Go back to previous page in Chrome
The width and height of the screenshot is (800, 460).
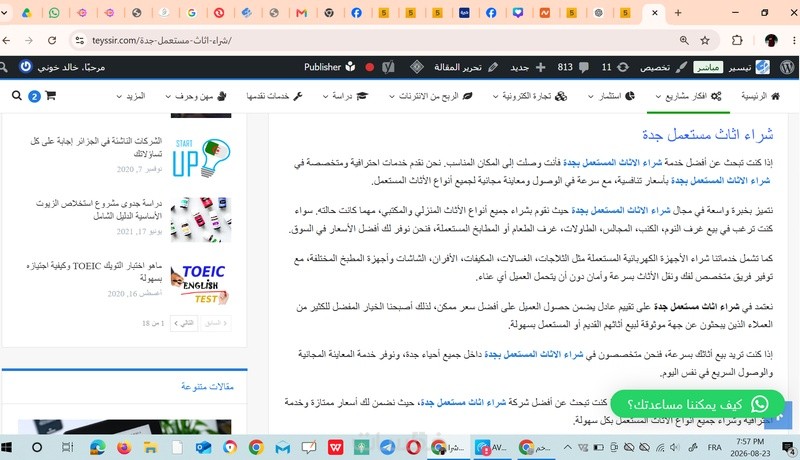click(6, 40)
